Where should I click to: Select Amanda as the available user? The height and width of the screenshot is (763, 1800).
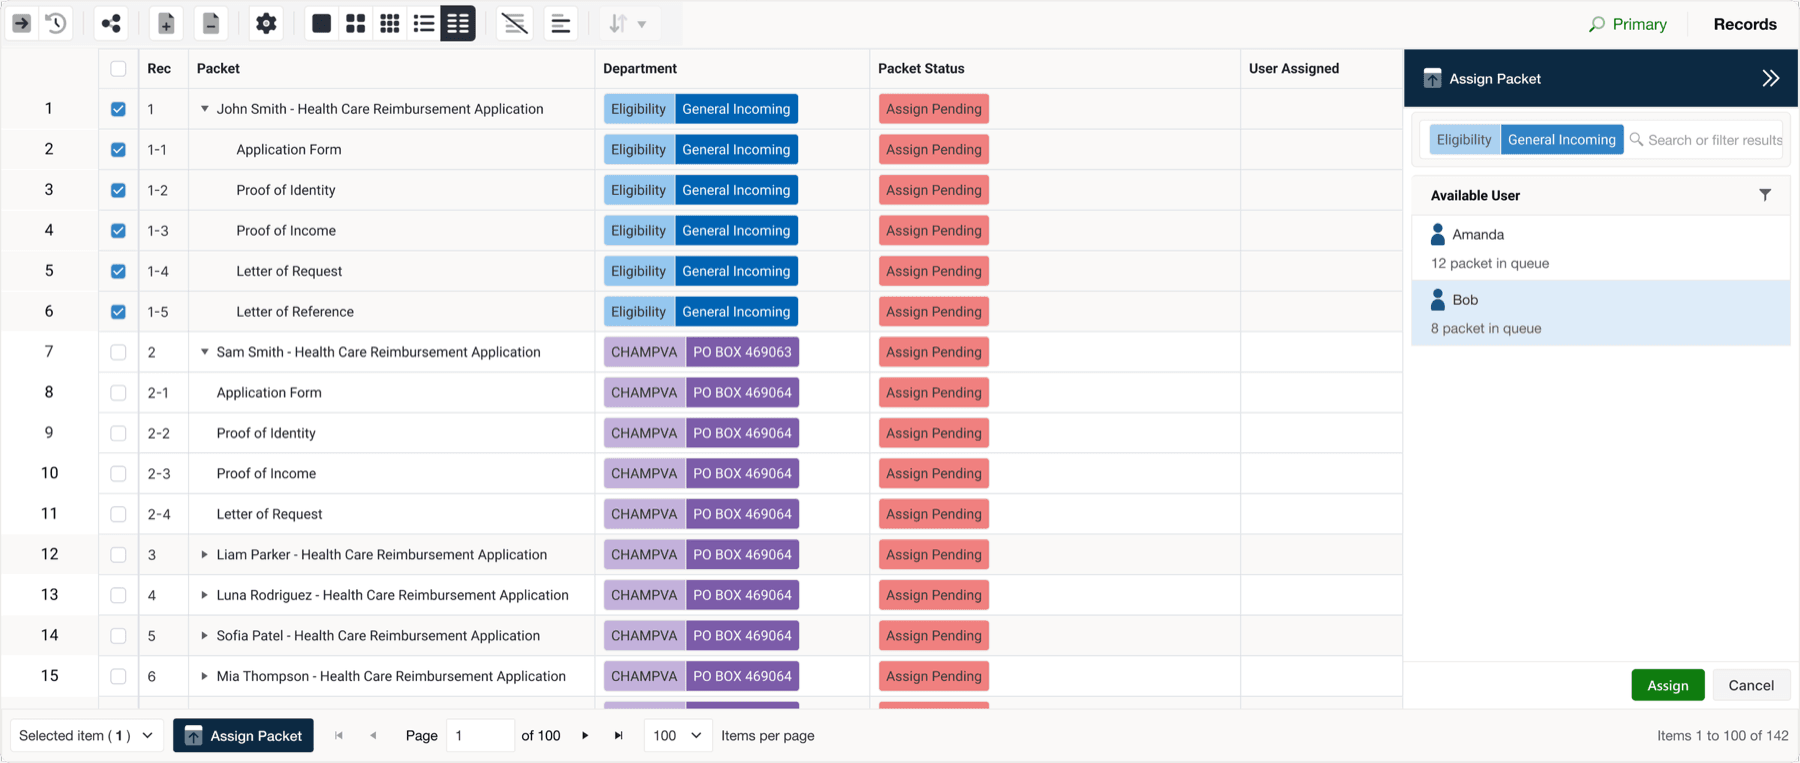1601,248
